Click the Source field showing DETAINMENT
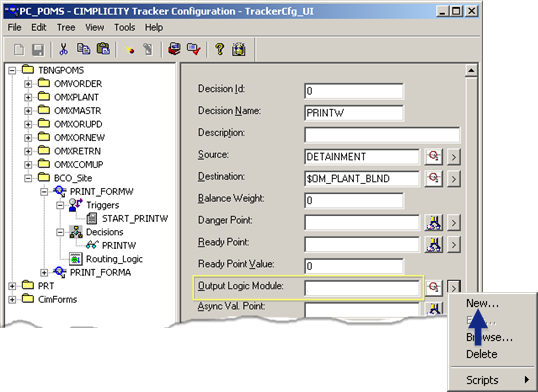Viewport: 538px width, 392px height. [x=362, y=157]
